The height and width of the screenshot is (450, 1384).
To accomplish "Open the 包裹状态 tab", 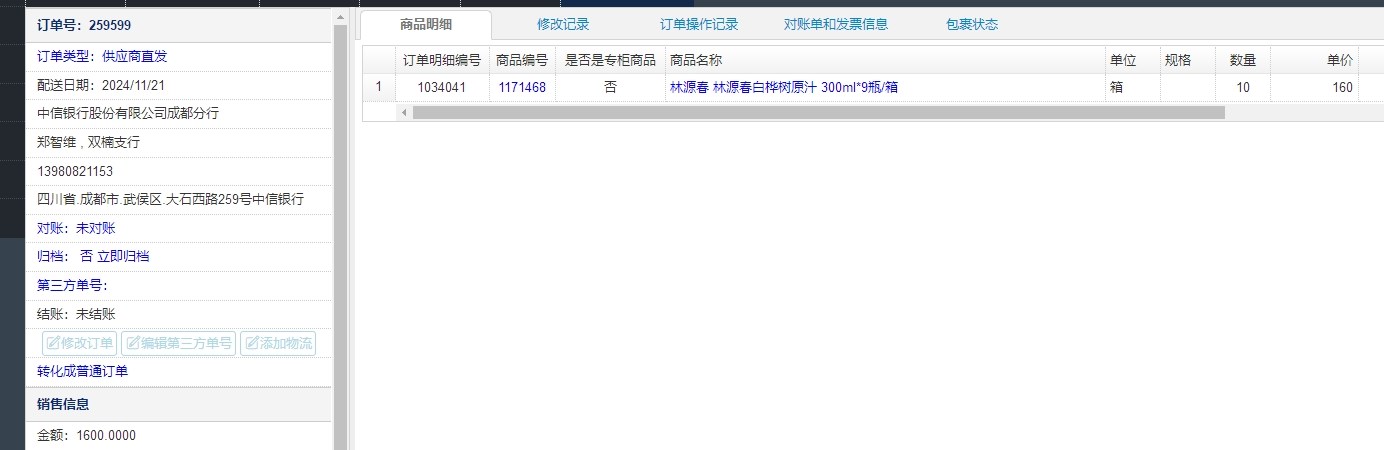I will (x=972, y=24).
